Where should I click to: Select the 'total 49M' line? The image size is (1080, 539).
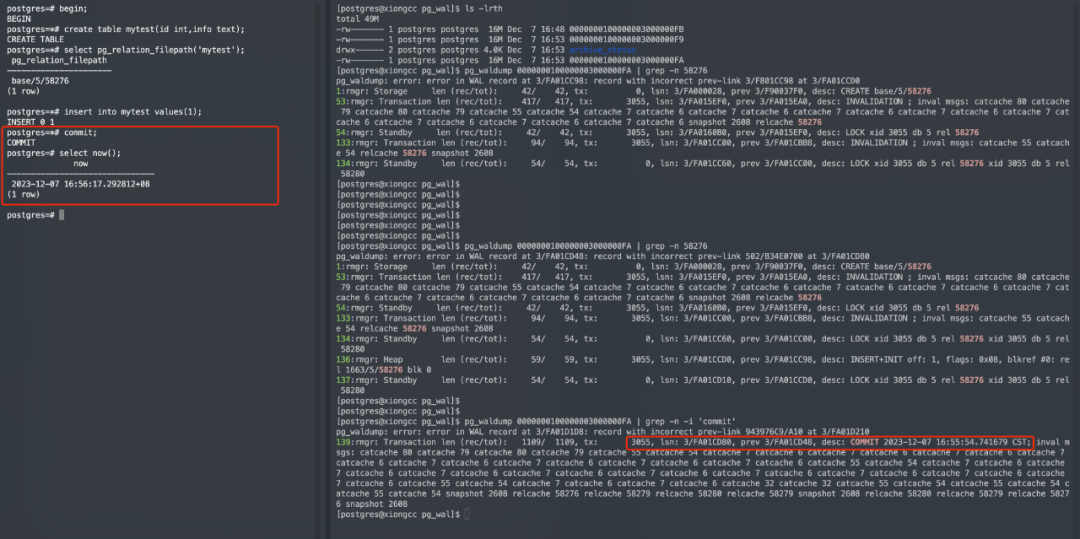click(357, 19)
